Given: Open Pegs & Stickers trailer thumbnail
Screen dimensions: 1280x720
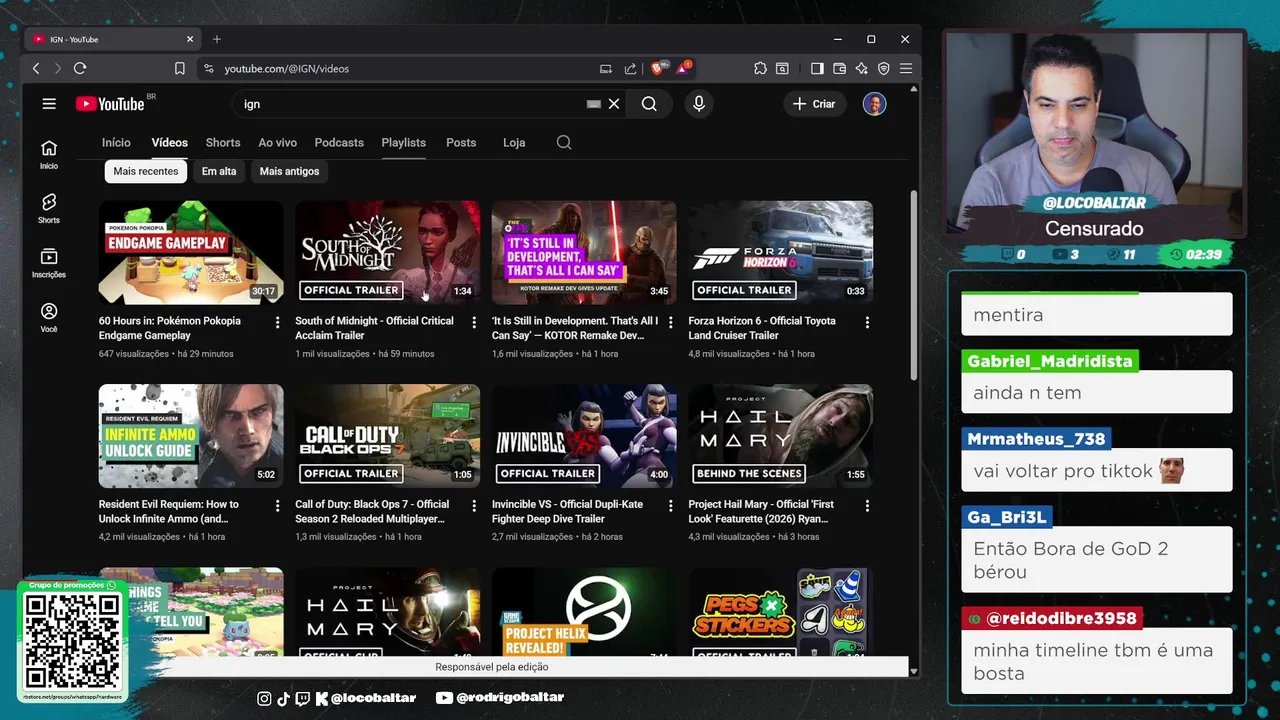Looking at the screenshot, I should pyautogui.click(x=781, y=612).
